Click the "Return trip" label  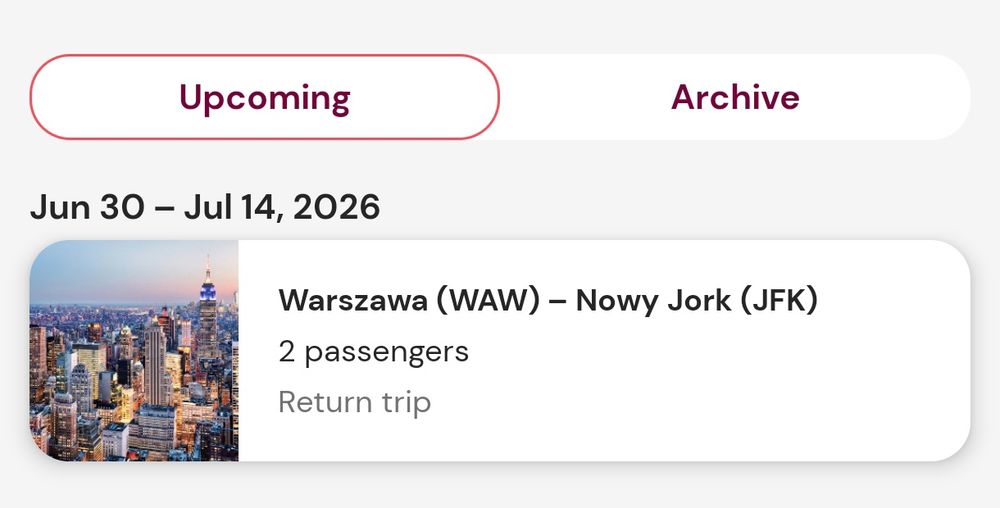(x=354, y=402)
